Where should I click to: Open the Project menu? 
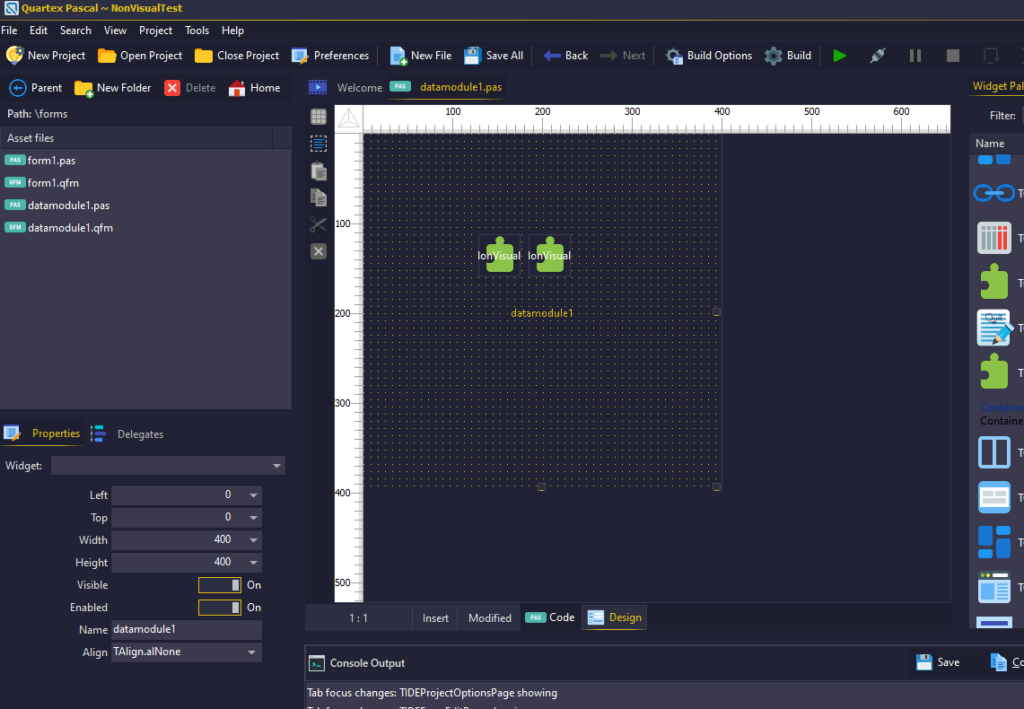[x=155, y=31]
